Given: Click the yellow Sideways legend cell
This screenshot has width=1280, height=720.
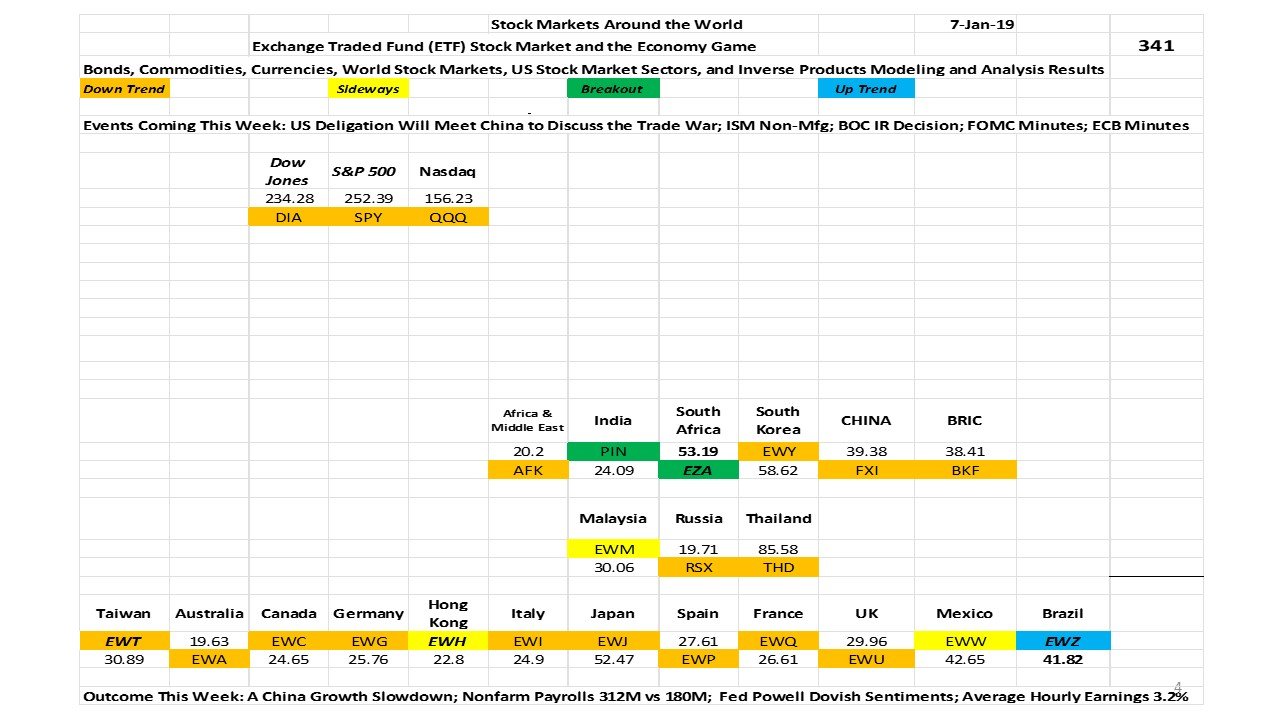Looking at the screenshot, I should 369,88.
